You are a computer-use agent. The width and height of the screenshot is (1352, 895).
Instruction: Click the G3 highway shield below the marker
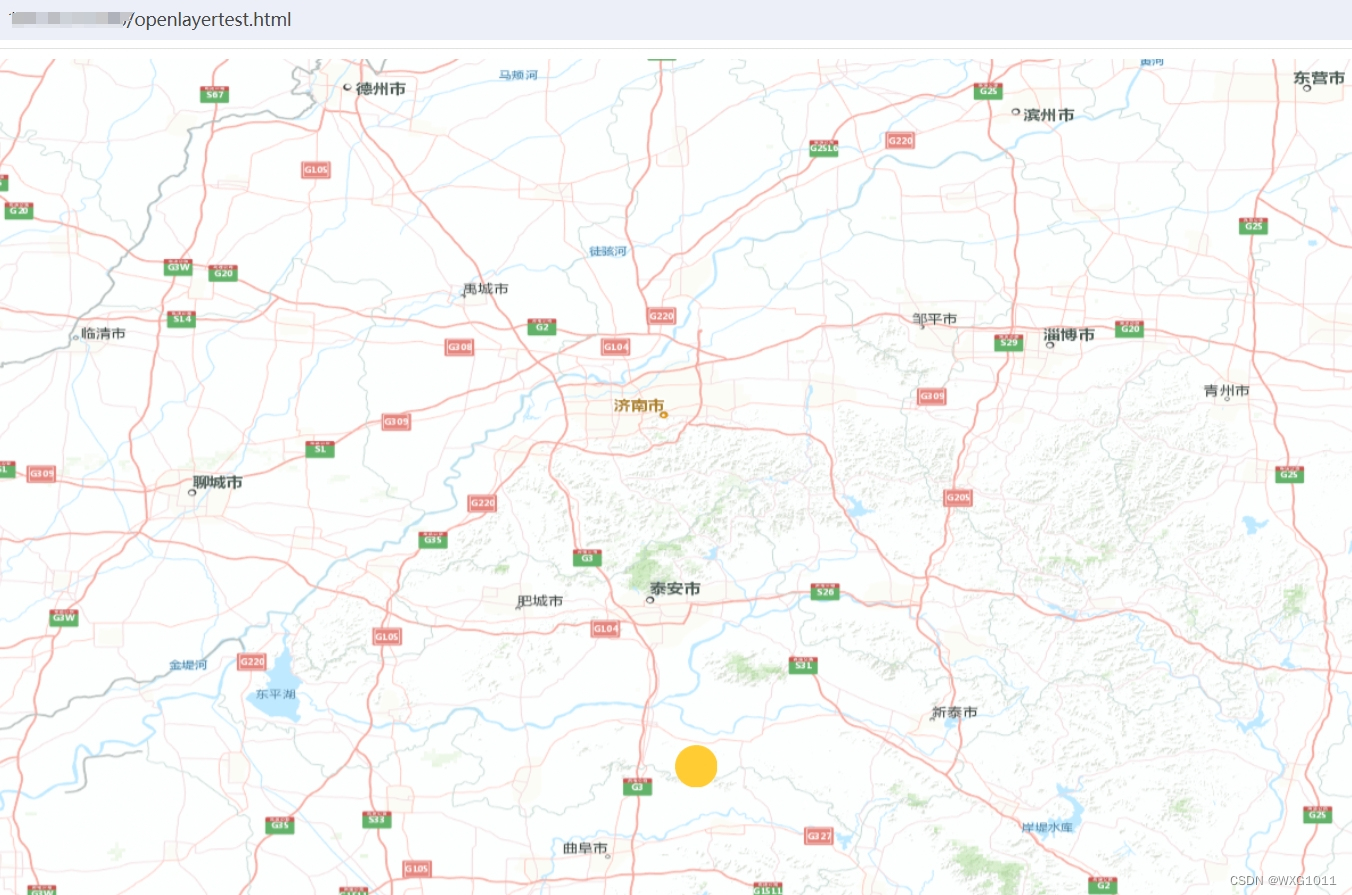coord(637,787)
